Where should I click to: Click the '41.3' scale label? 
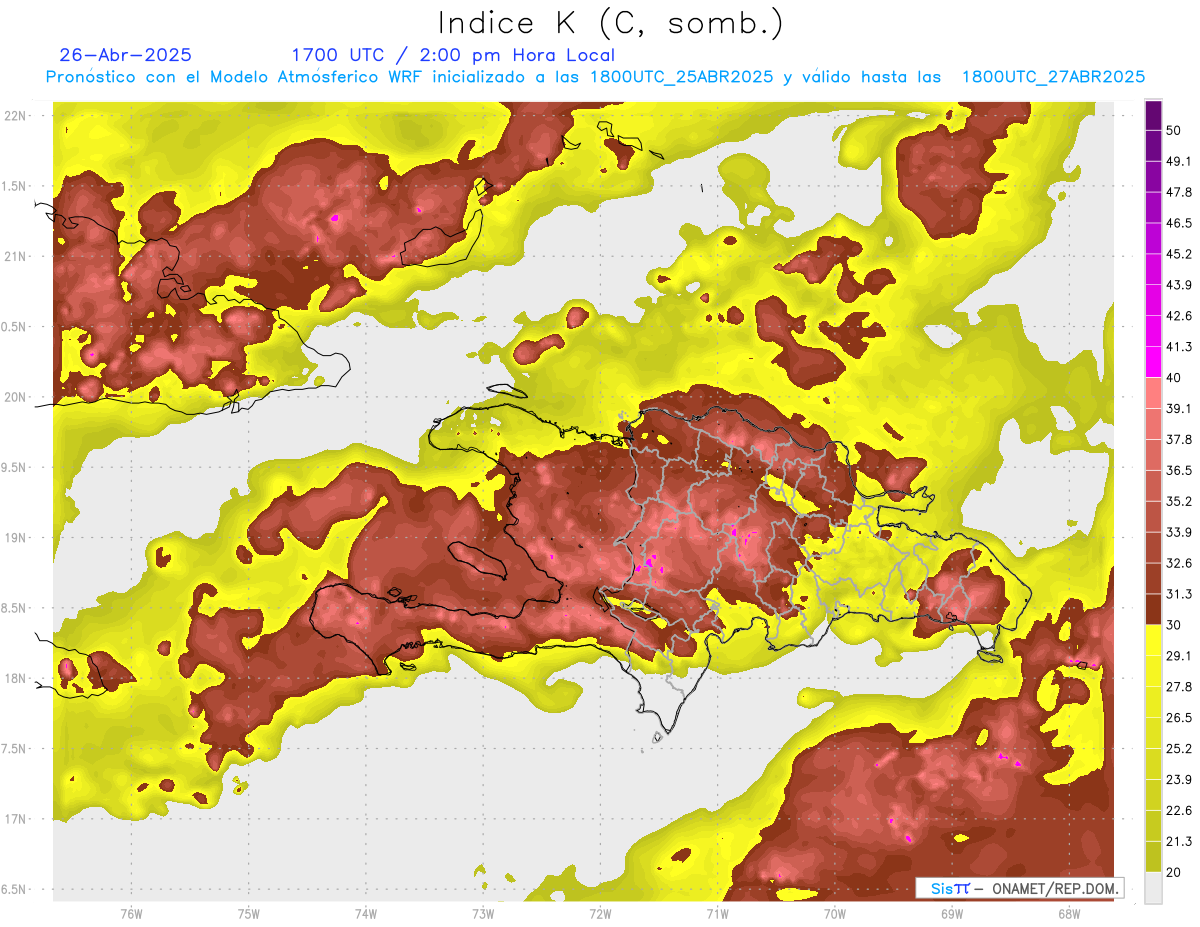coord(1179,347)
